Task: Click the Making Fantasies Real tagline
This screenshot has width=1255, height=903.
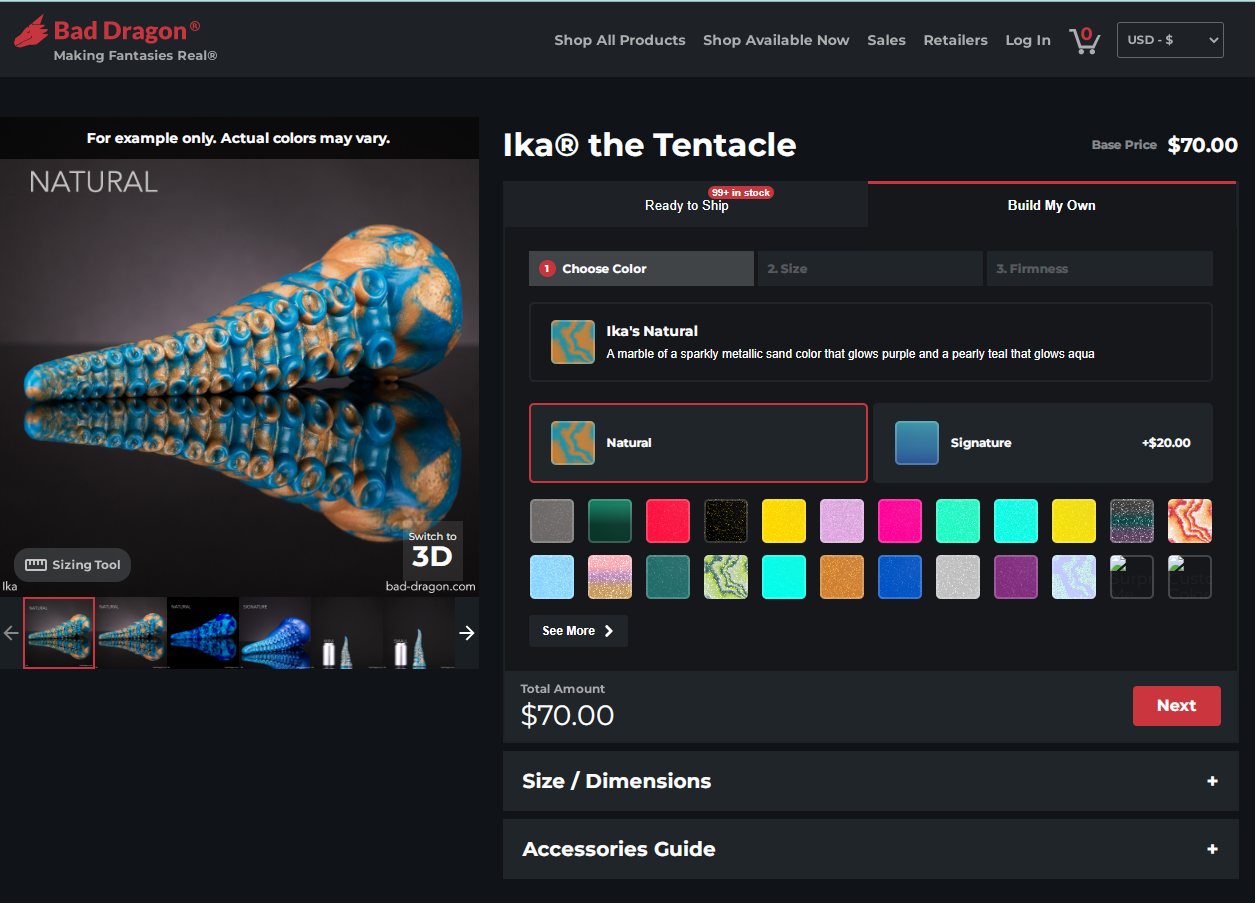Action: coord(135,56)
